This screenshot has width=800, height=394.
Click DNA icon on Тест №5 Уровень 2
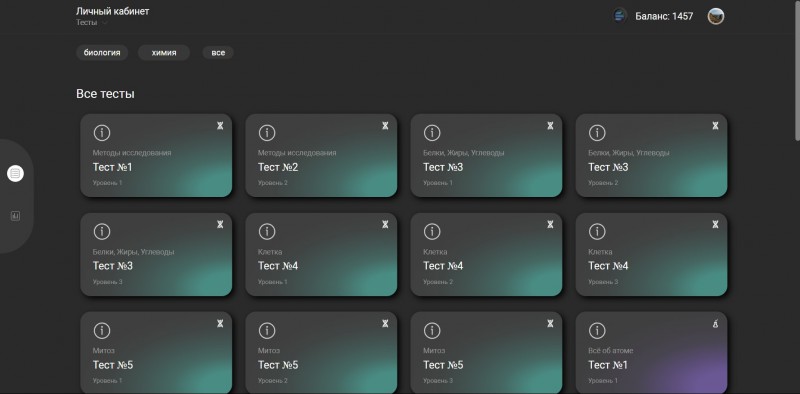(385, 324)
